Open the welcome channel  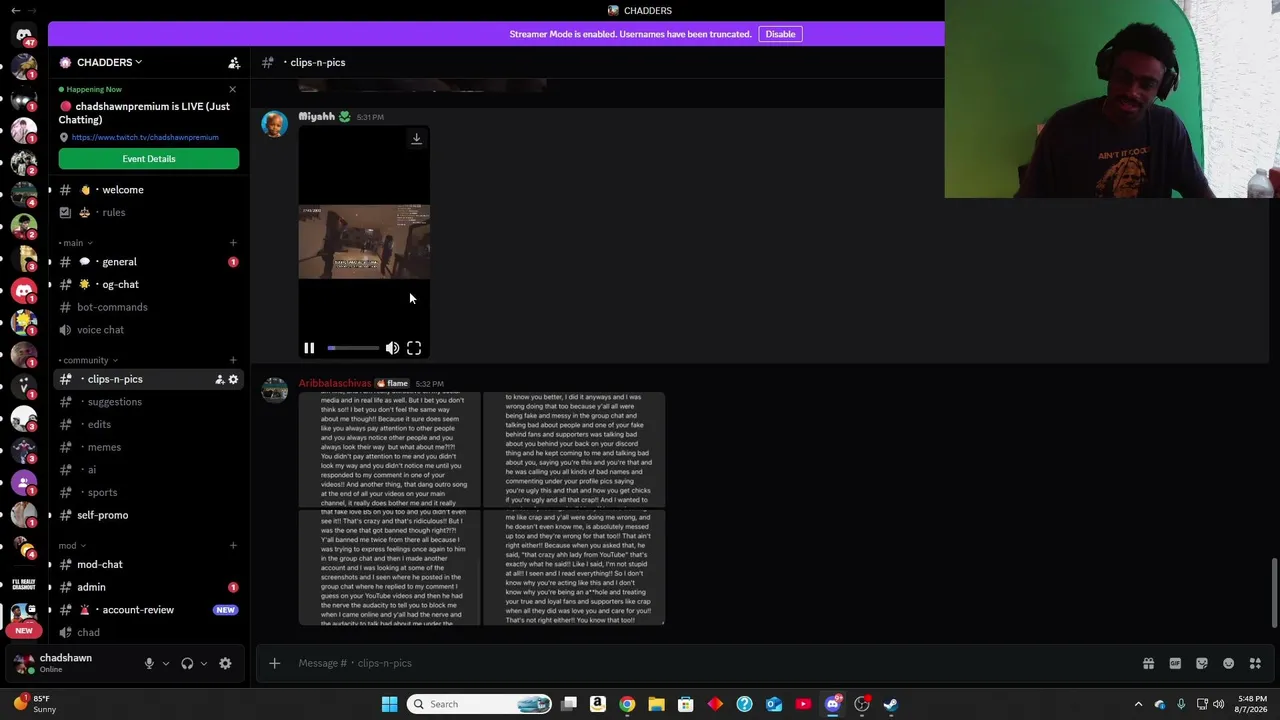148,190
